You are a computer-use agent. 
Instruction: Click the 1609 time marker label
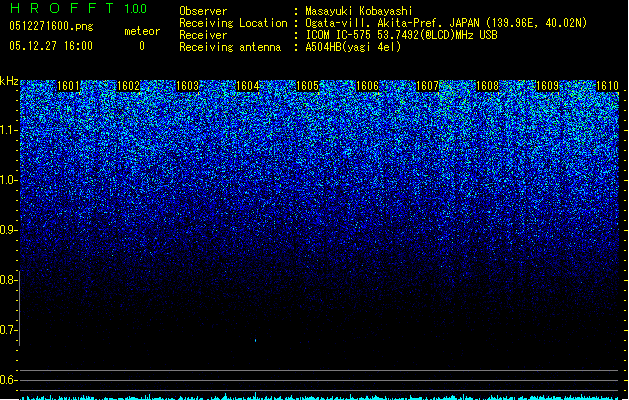pyautogui.click(x=547, y=86)
